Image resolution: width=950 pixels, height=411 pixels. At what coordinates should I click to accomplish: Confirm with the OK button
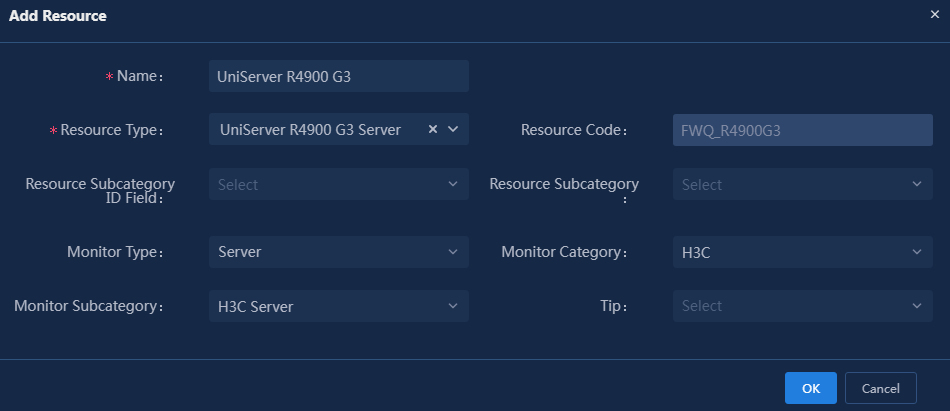pyautogui.click(x=811, y=388)
